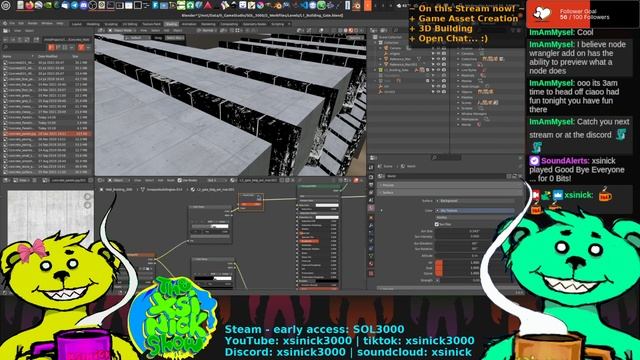Viewport: 640px width, 360px height.
Task: Open the Color Sky Texture dropdown
Action: point(475,211)
